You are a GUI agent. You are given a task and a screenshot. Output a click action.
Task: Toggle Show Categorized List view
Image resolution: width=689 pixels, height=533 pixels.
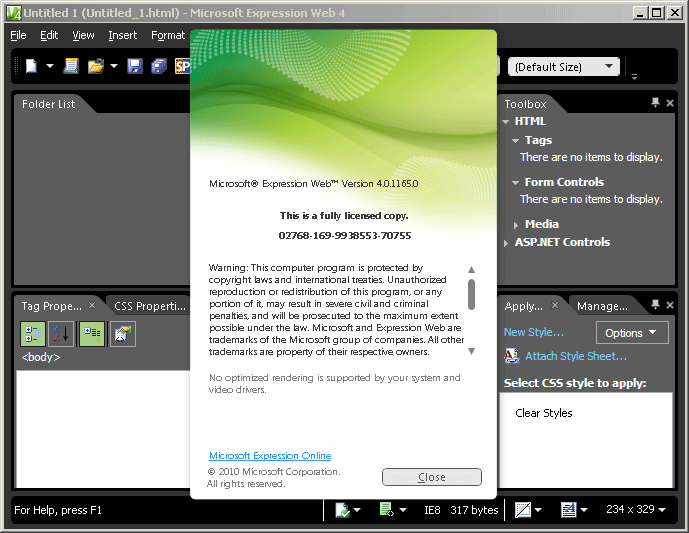pyautogui.click(x=33, y=334)
